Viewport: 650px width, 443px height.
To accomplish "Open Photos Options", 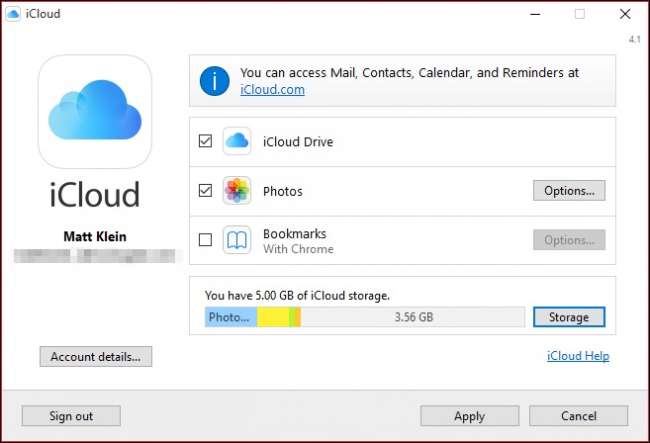I will (569, 190).
